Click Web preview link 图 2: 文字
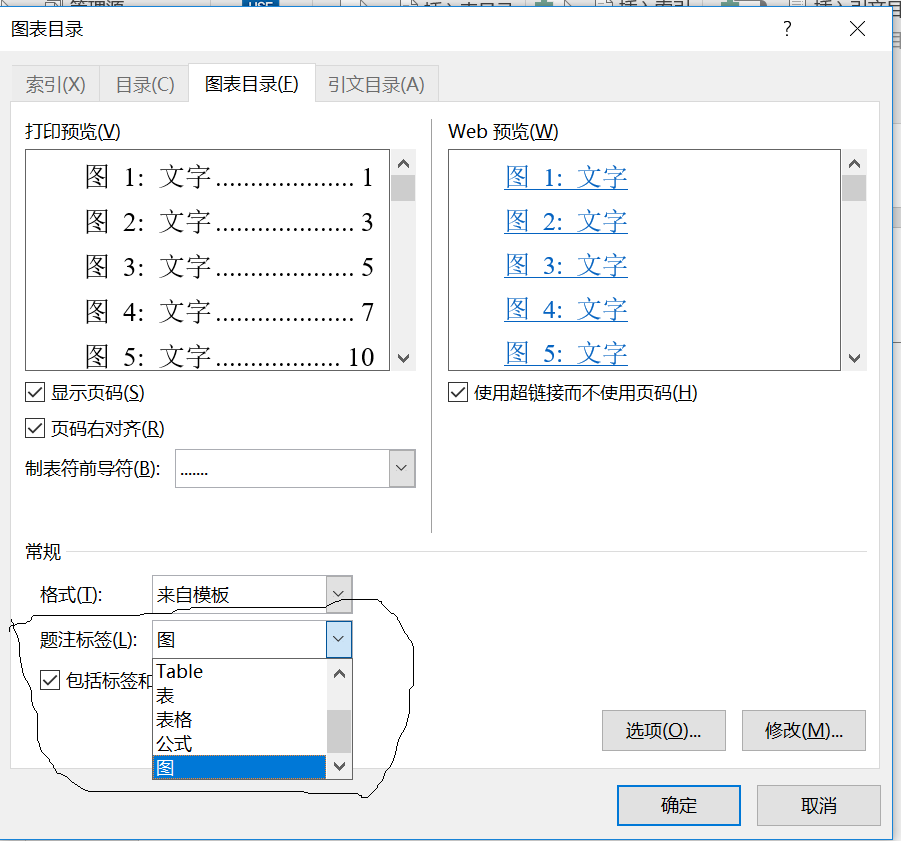This screenshot has width=901, height=841. pyautogui.click(x=566, y=221)
